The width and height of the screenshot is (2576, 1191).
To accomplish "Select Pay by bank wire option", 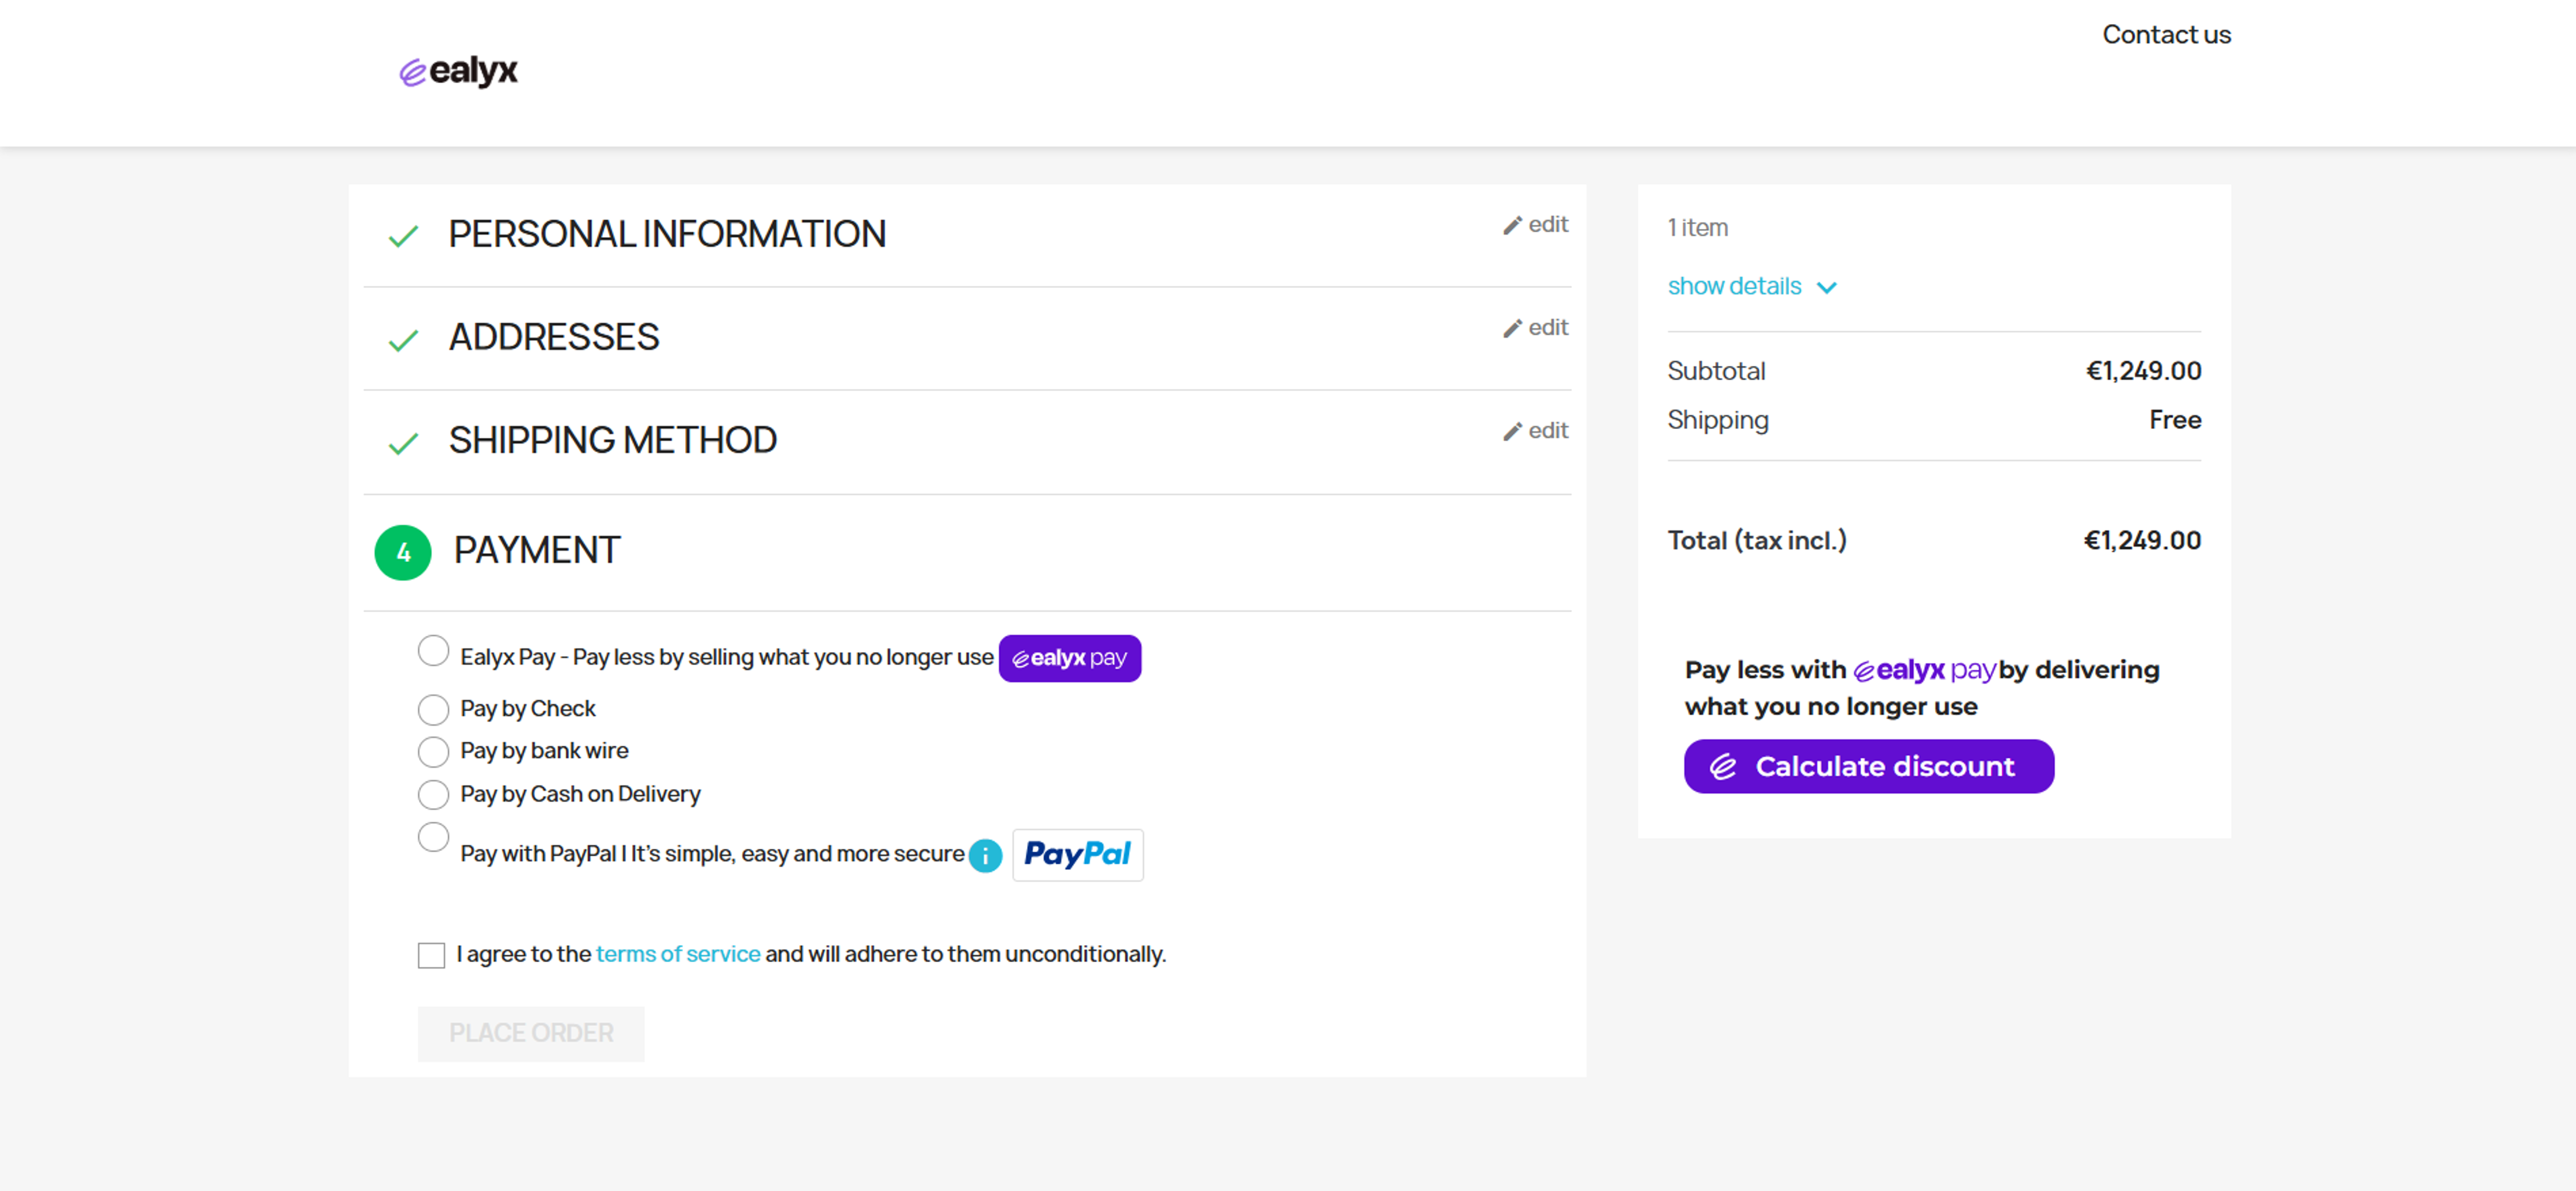I will point(433,751).
